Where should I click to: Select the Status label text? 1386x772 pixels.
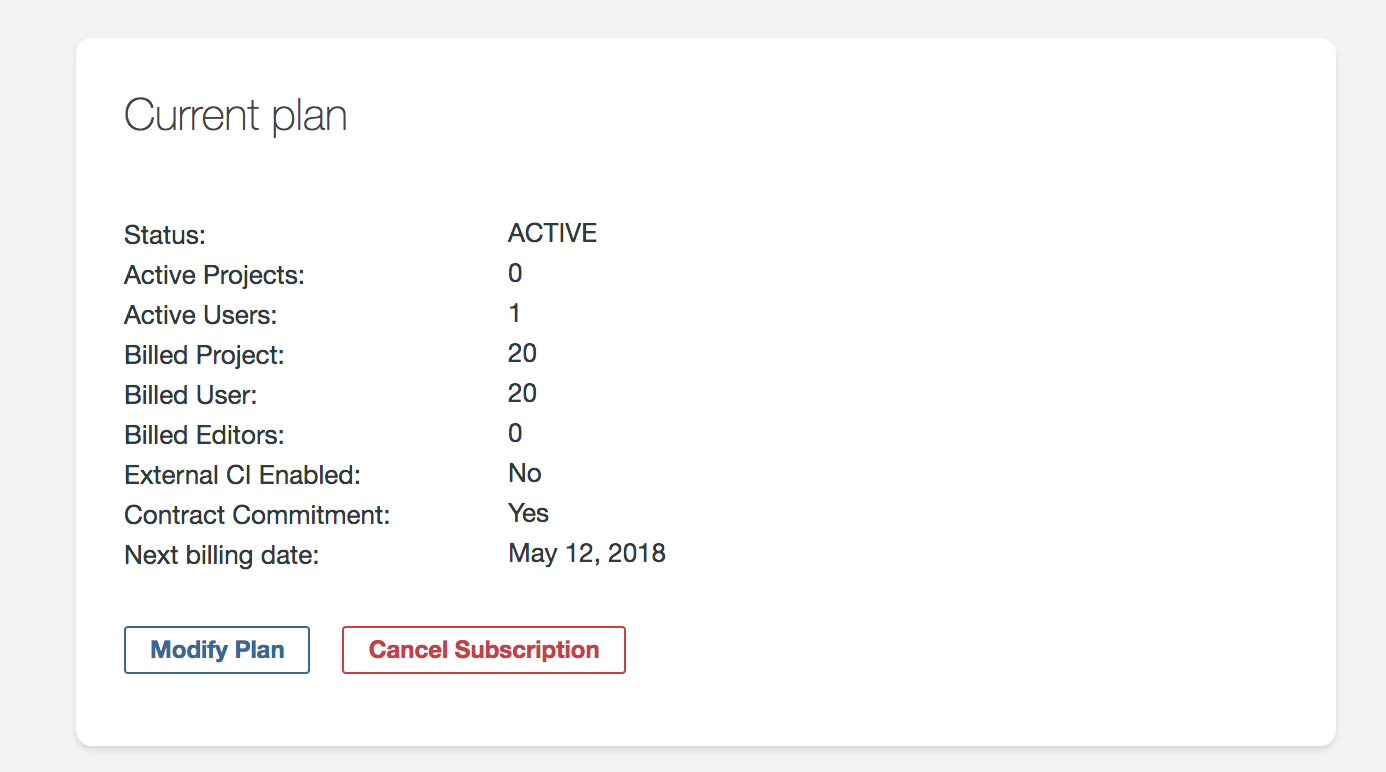[164, 235]
